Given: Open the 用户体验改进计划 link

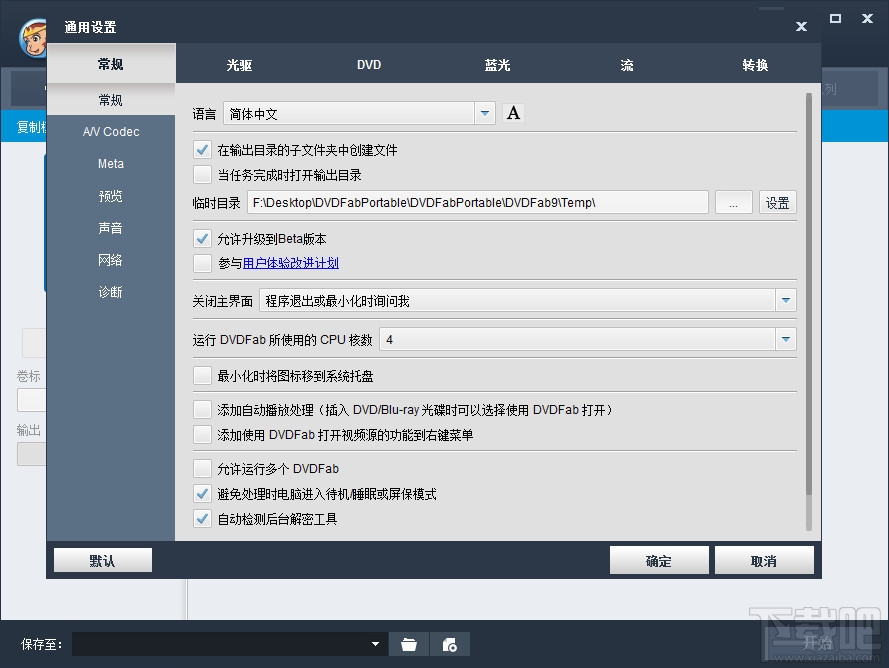Looking at the screenshot, I should coord(290,262).
